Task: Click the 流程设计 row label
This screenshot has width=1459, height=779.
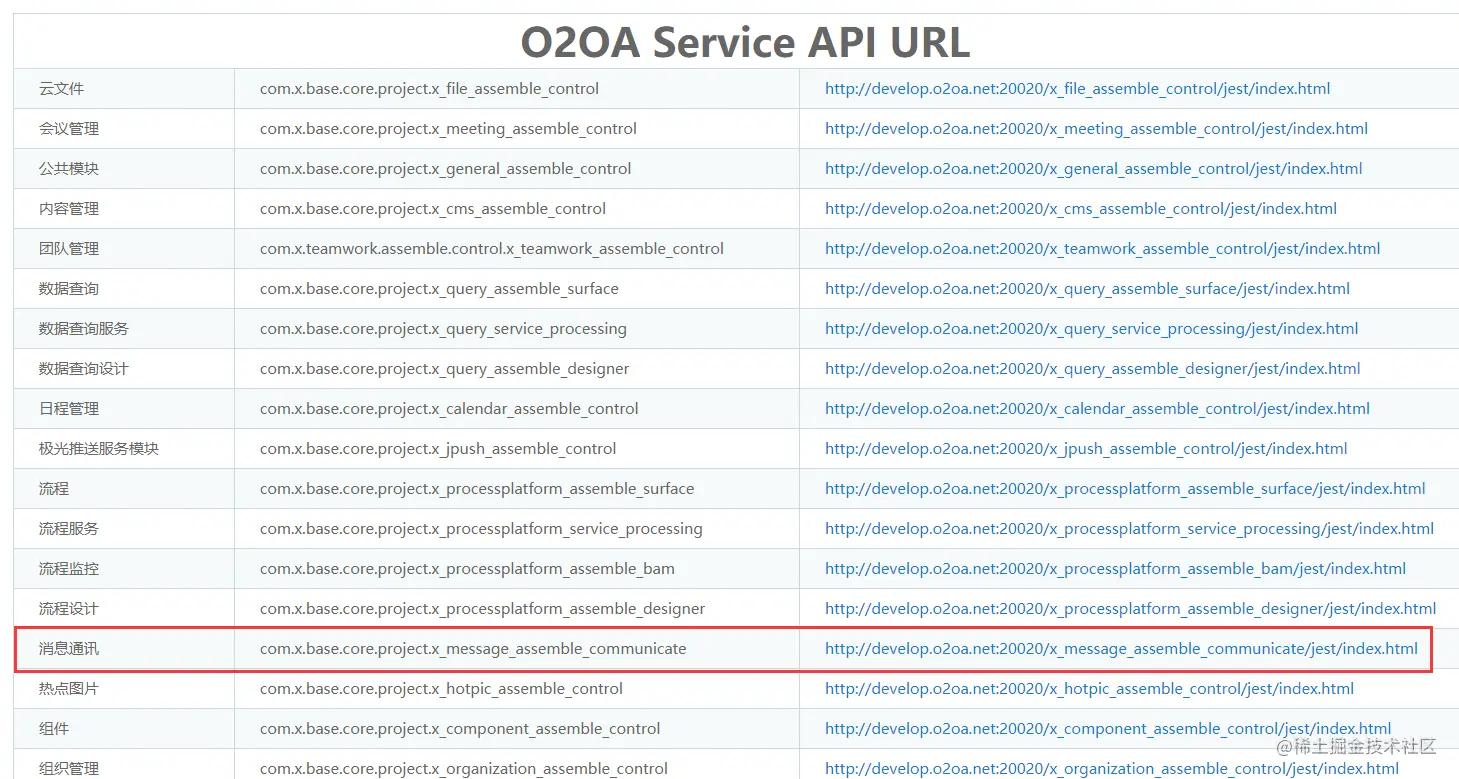Action: click(69, 609)
